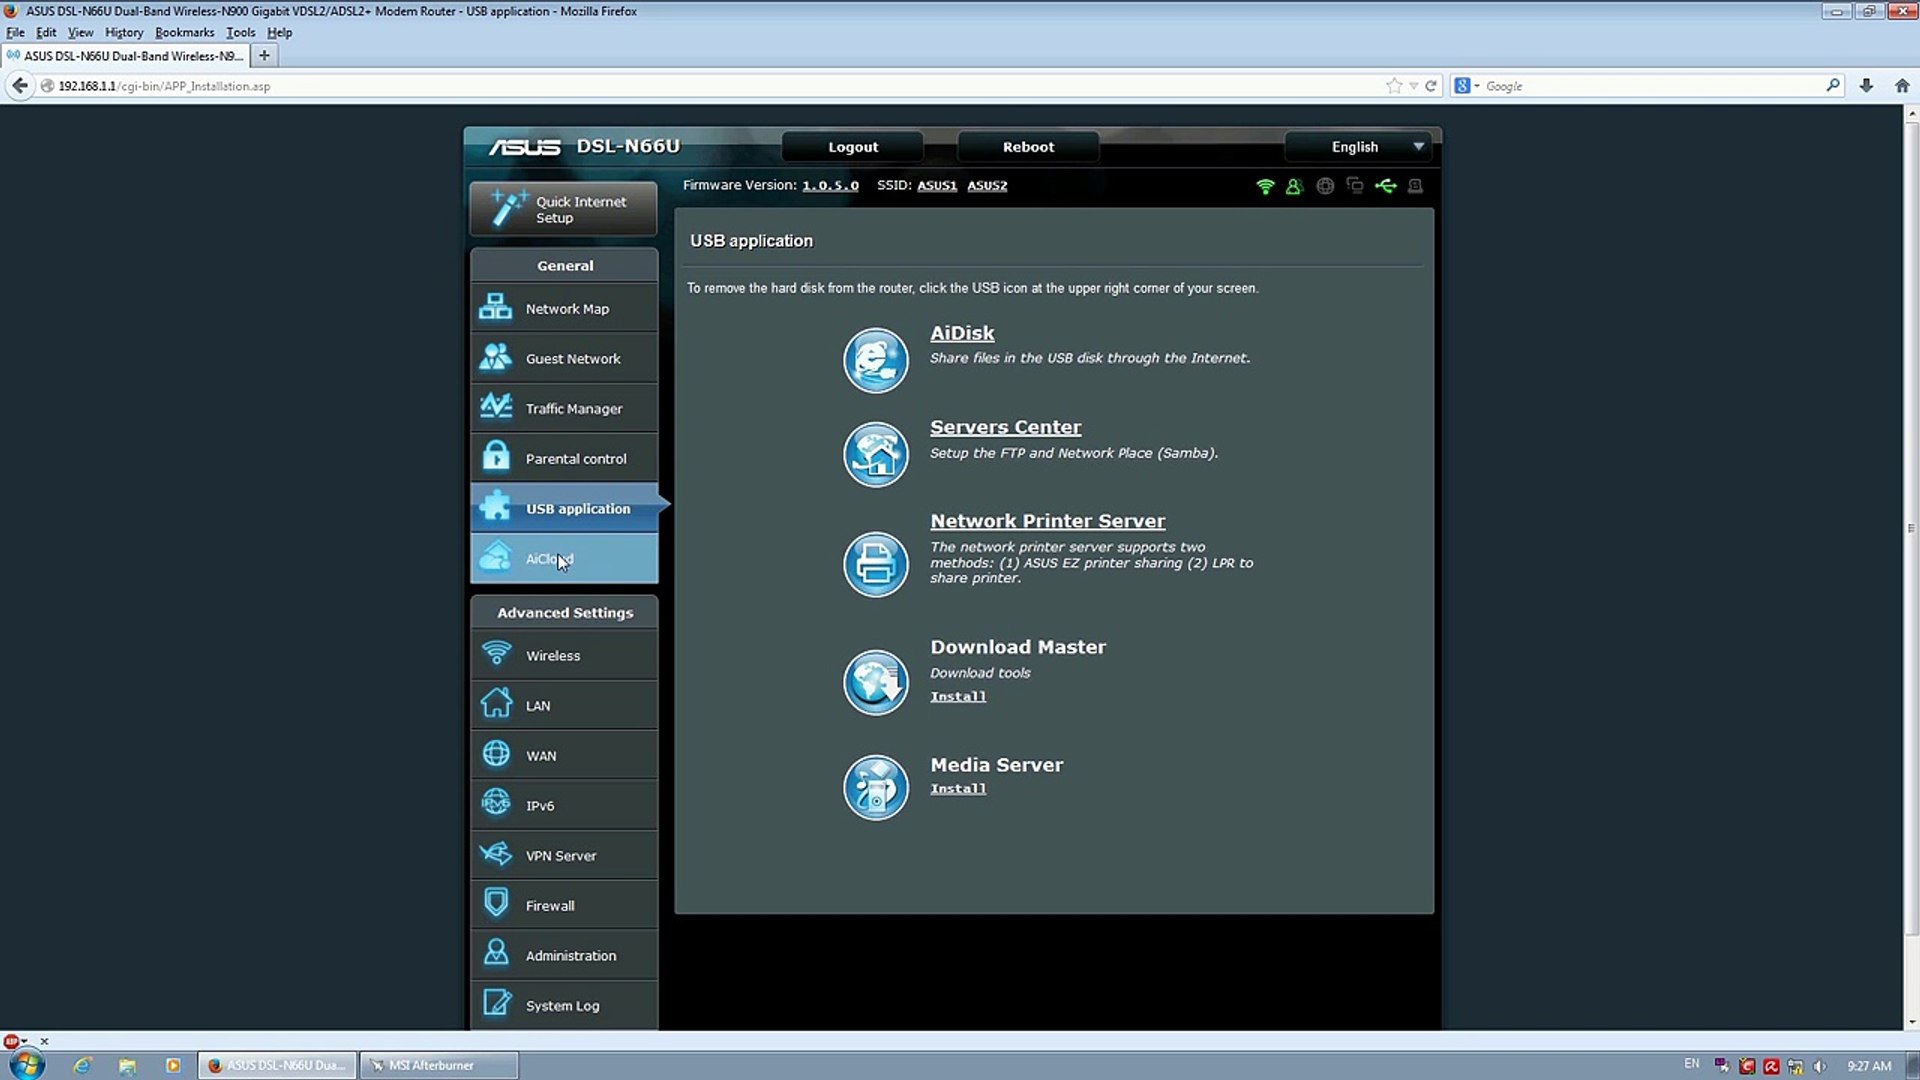This screenshot has width=1920, height=1080.
Task: Open Traffic Manager in sidebar
Action: coord(564,408)
